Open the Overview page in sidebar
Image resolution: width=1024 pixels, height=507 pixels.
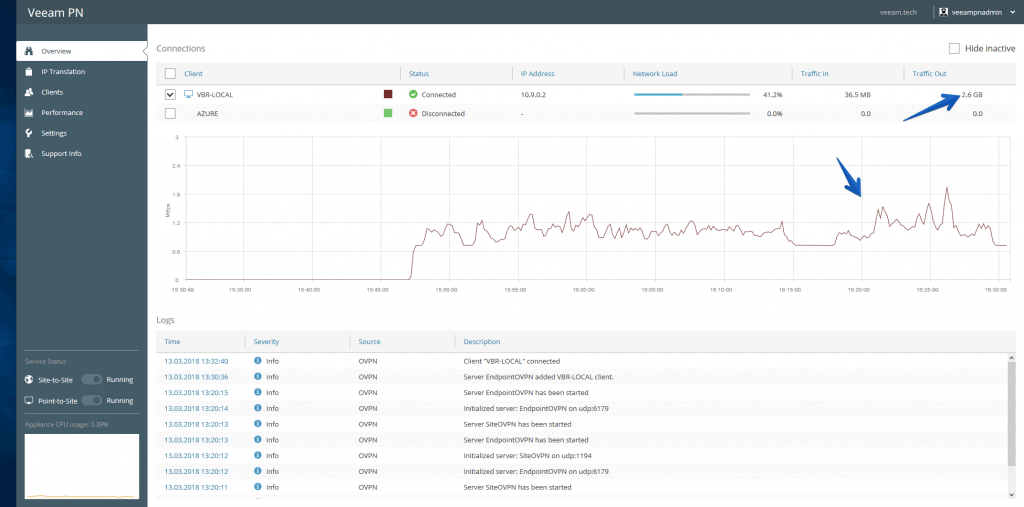tap(82, 51)
